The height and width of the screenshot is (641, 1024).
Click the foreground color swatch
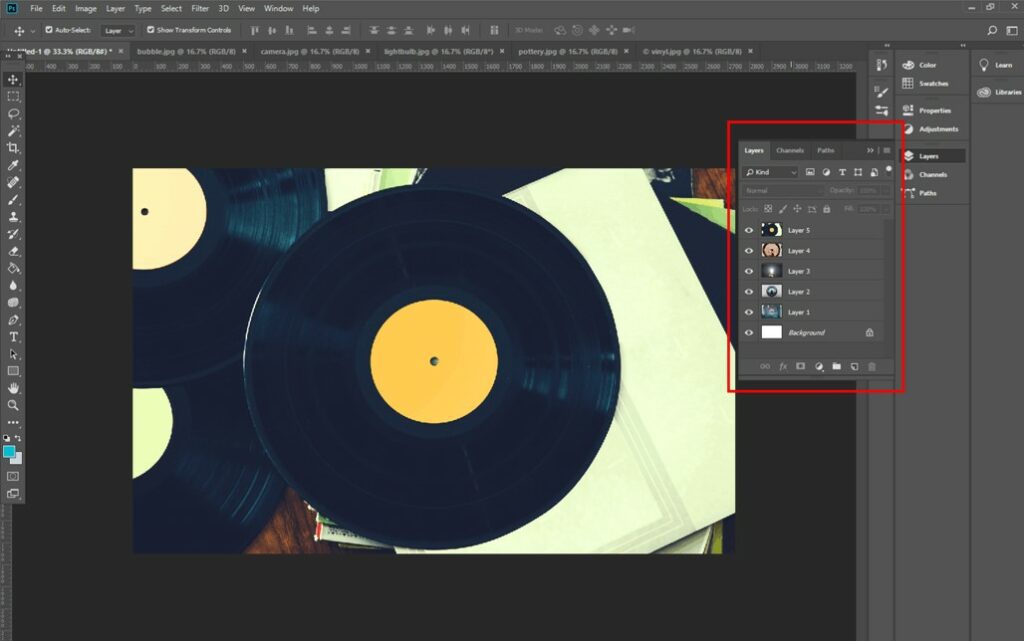coord(9,452)
